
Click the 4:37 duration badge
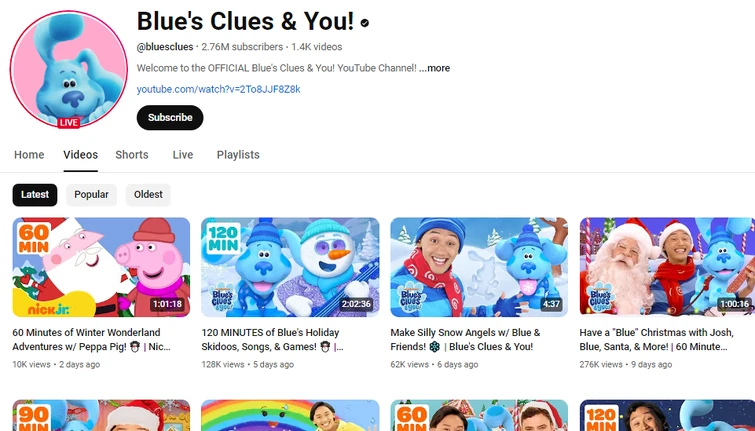pos(551,304)
